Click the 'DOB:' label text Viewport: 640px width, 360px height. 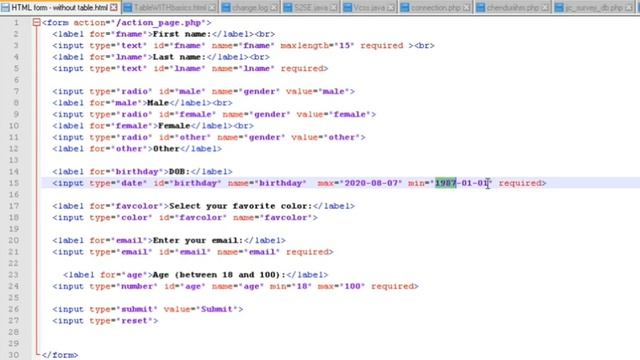coord(180,171)
